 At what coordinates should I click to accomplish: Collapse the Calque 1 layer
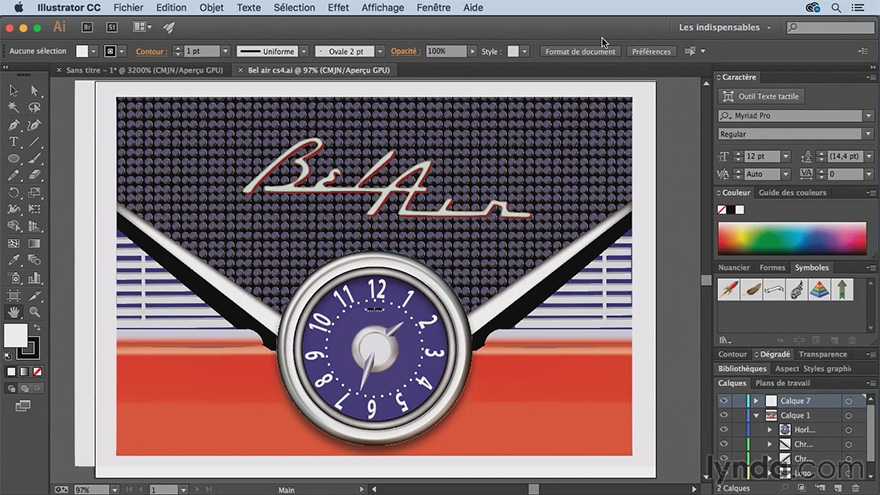pyautogui.click(x=756, y=416)
